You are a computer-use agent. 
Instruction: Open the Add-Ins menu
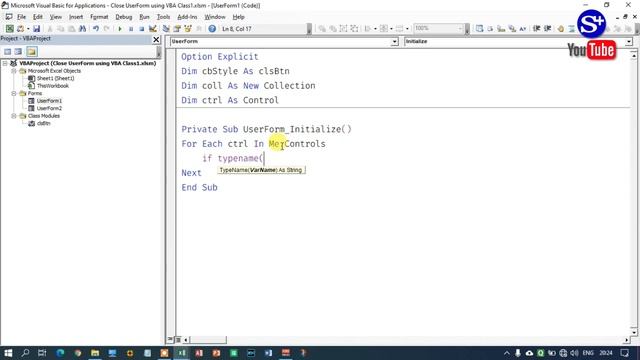pos(187,17)
